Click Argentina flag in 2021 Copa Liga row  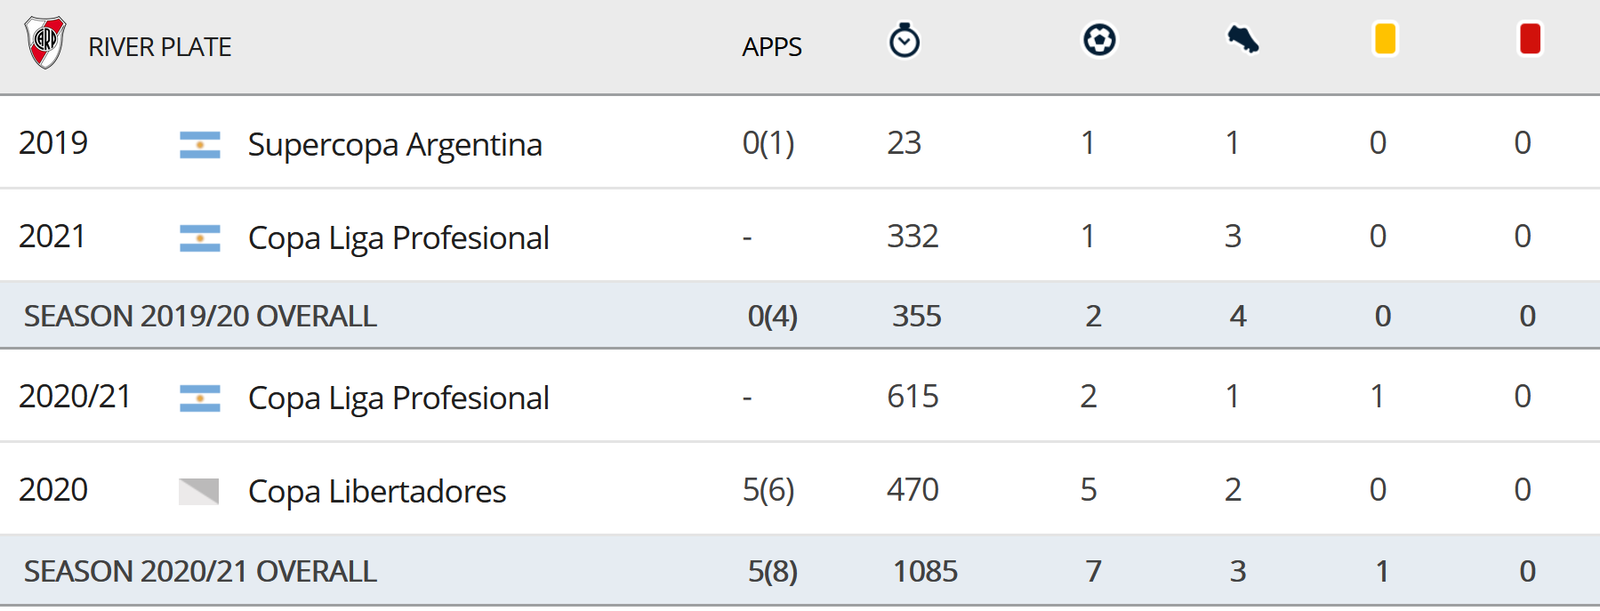pyautogui.click(x=200, y=238)
